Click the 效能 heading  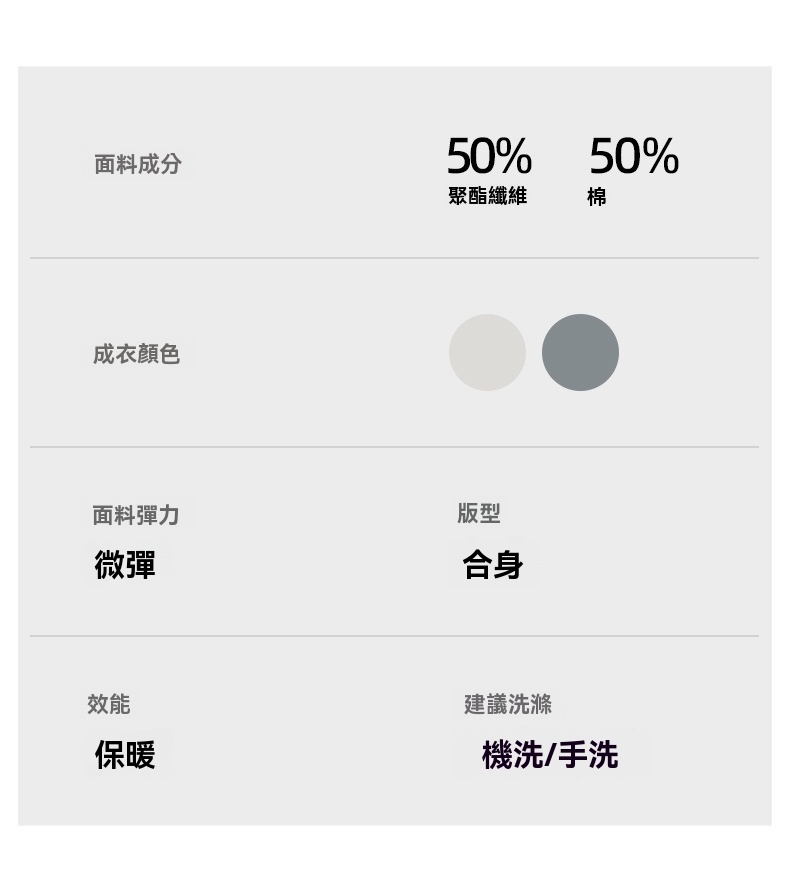[108, 704]
